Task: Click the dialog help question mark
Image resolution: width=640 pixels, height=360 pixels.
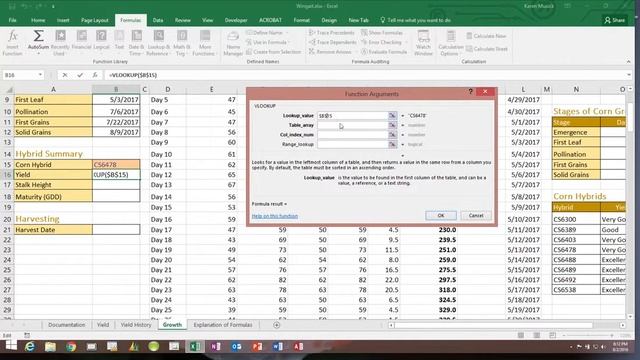Action: [x=470, y=92]
